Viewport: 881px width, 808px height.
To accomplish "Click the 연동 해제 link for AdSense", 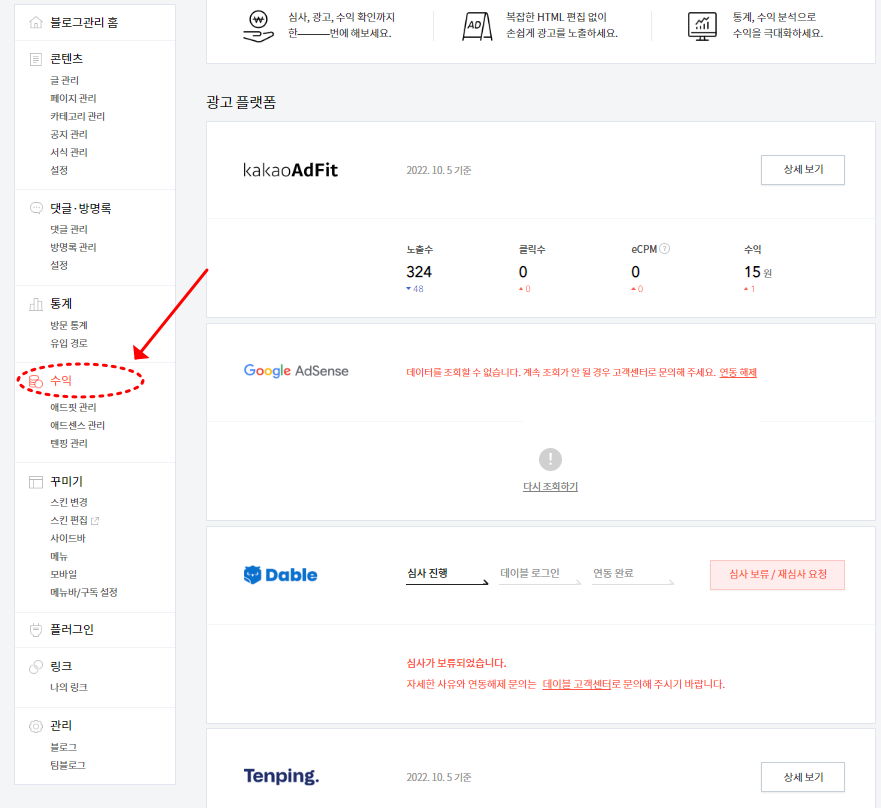I will (x=738, y=373).
